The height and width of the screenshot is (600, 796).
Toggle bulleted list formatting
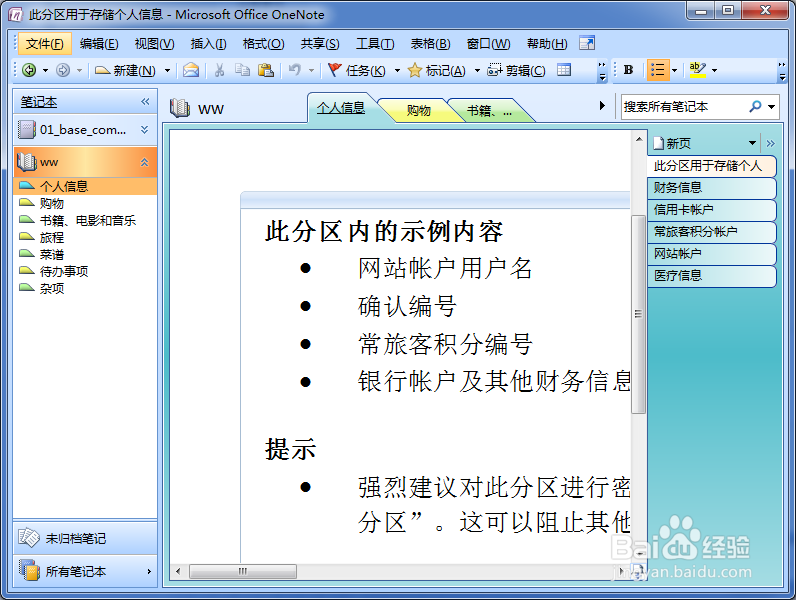coord(658,70)
